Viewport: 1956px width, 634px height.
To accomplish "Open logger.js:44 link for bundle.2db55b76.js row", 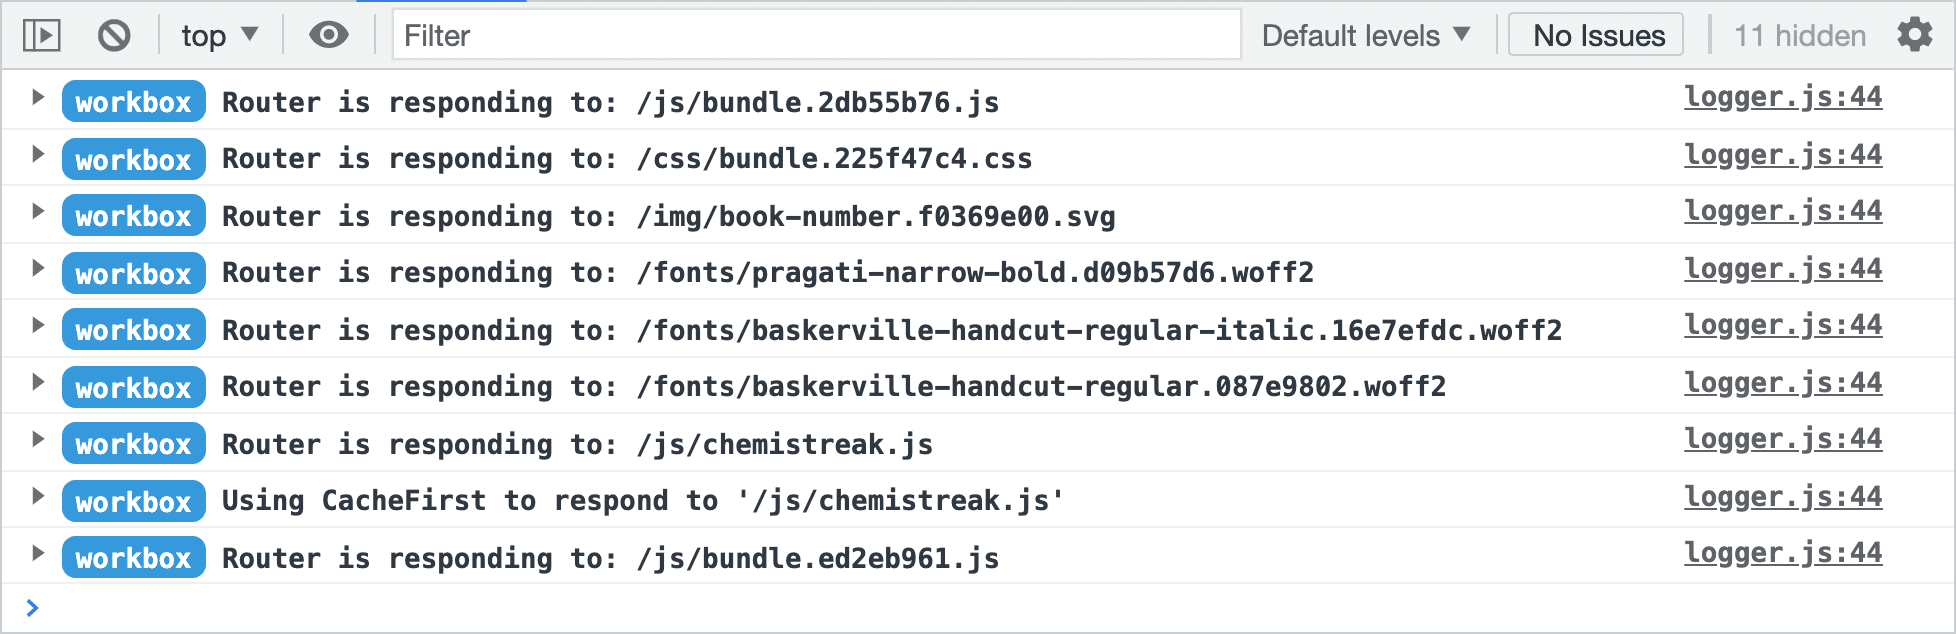I will pos(1782,97).
